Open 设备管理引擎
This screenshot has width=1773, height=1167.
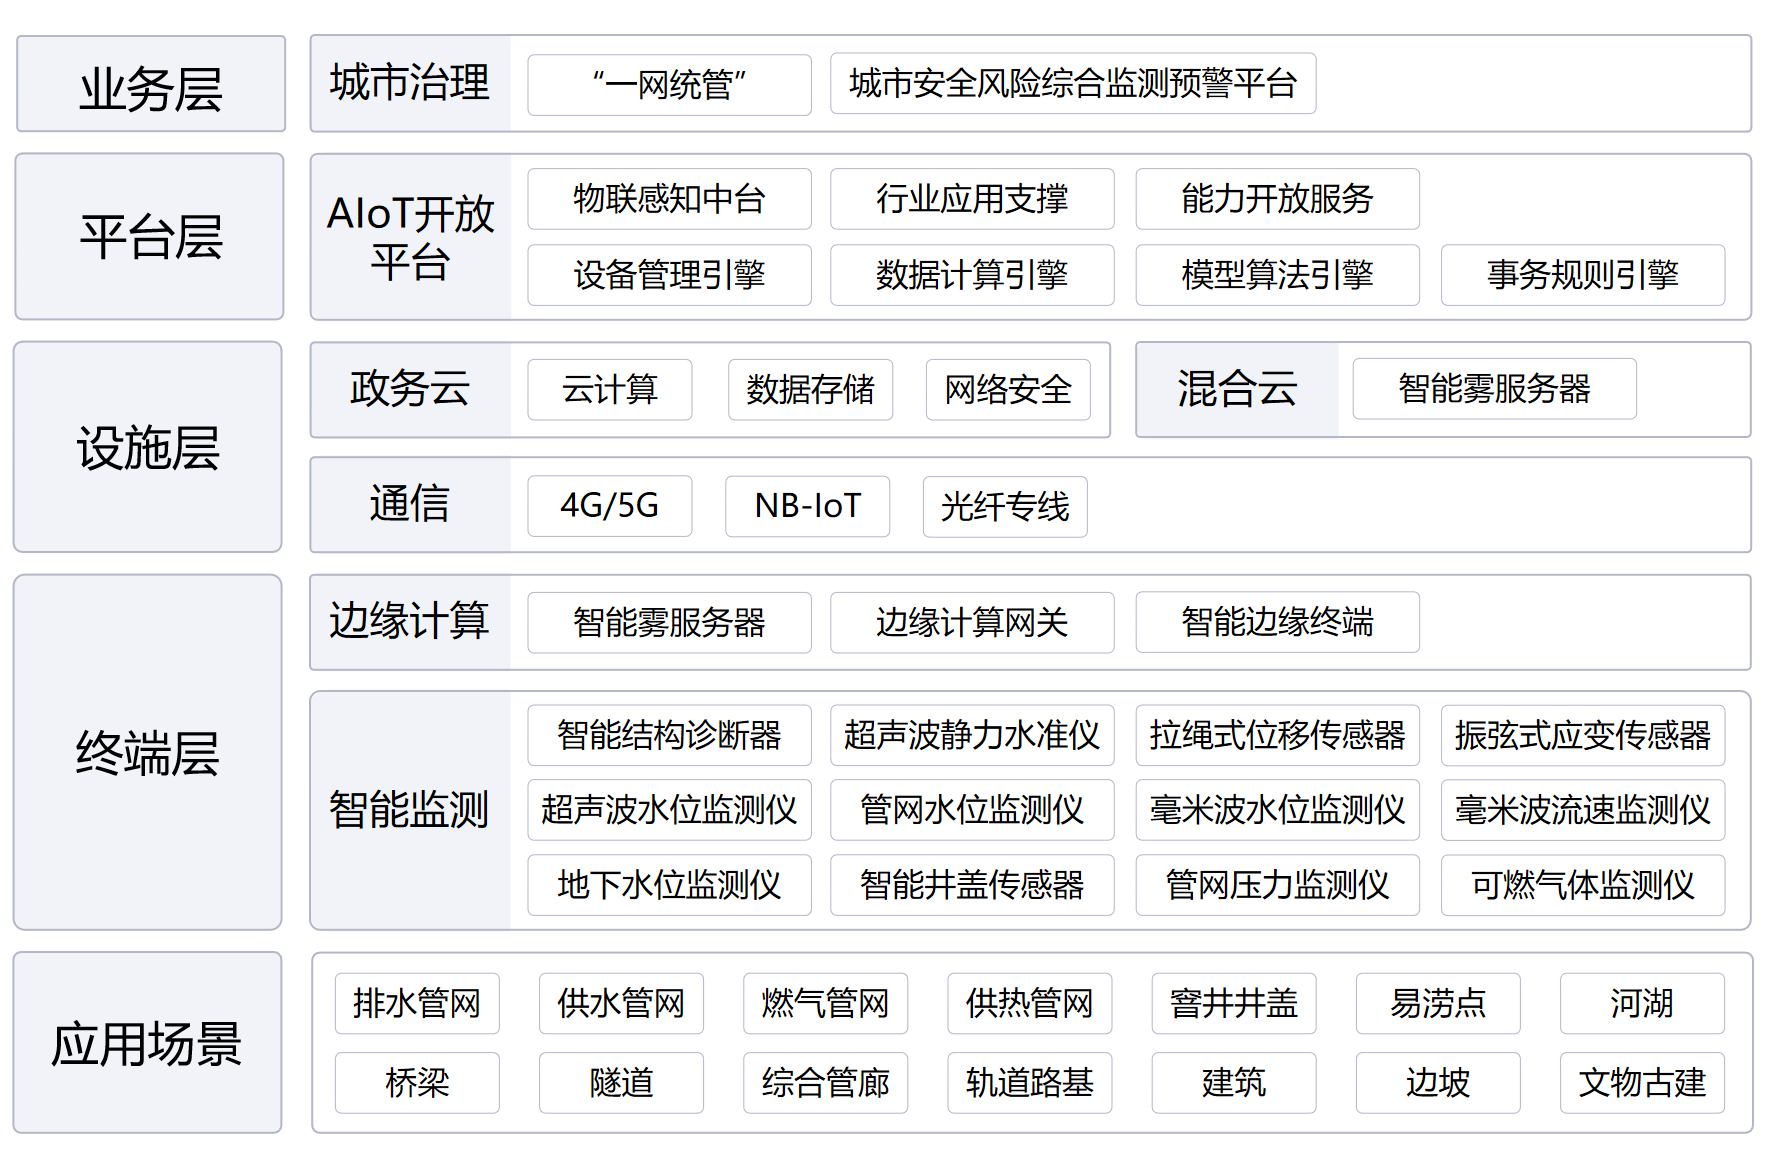click(668, 275)
